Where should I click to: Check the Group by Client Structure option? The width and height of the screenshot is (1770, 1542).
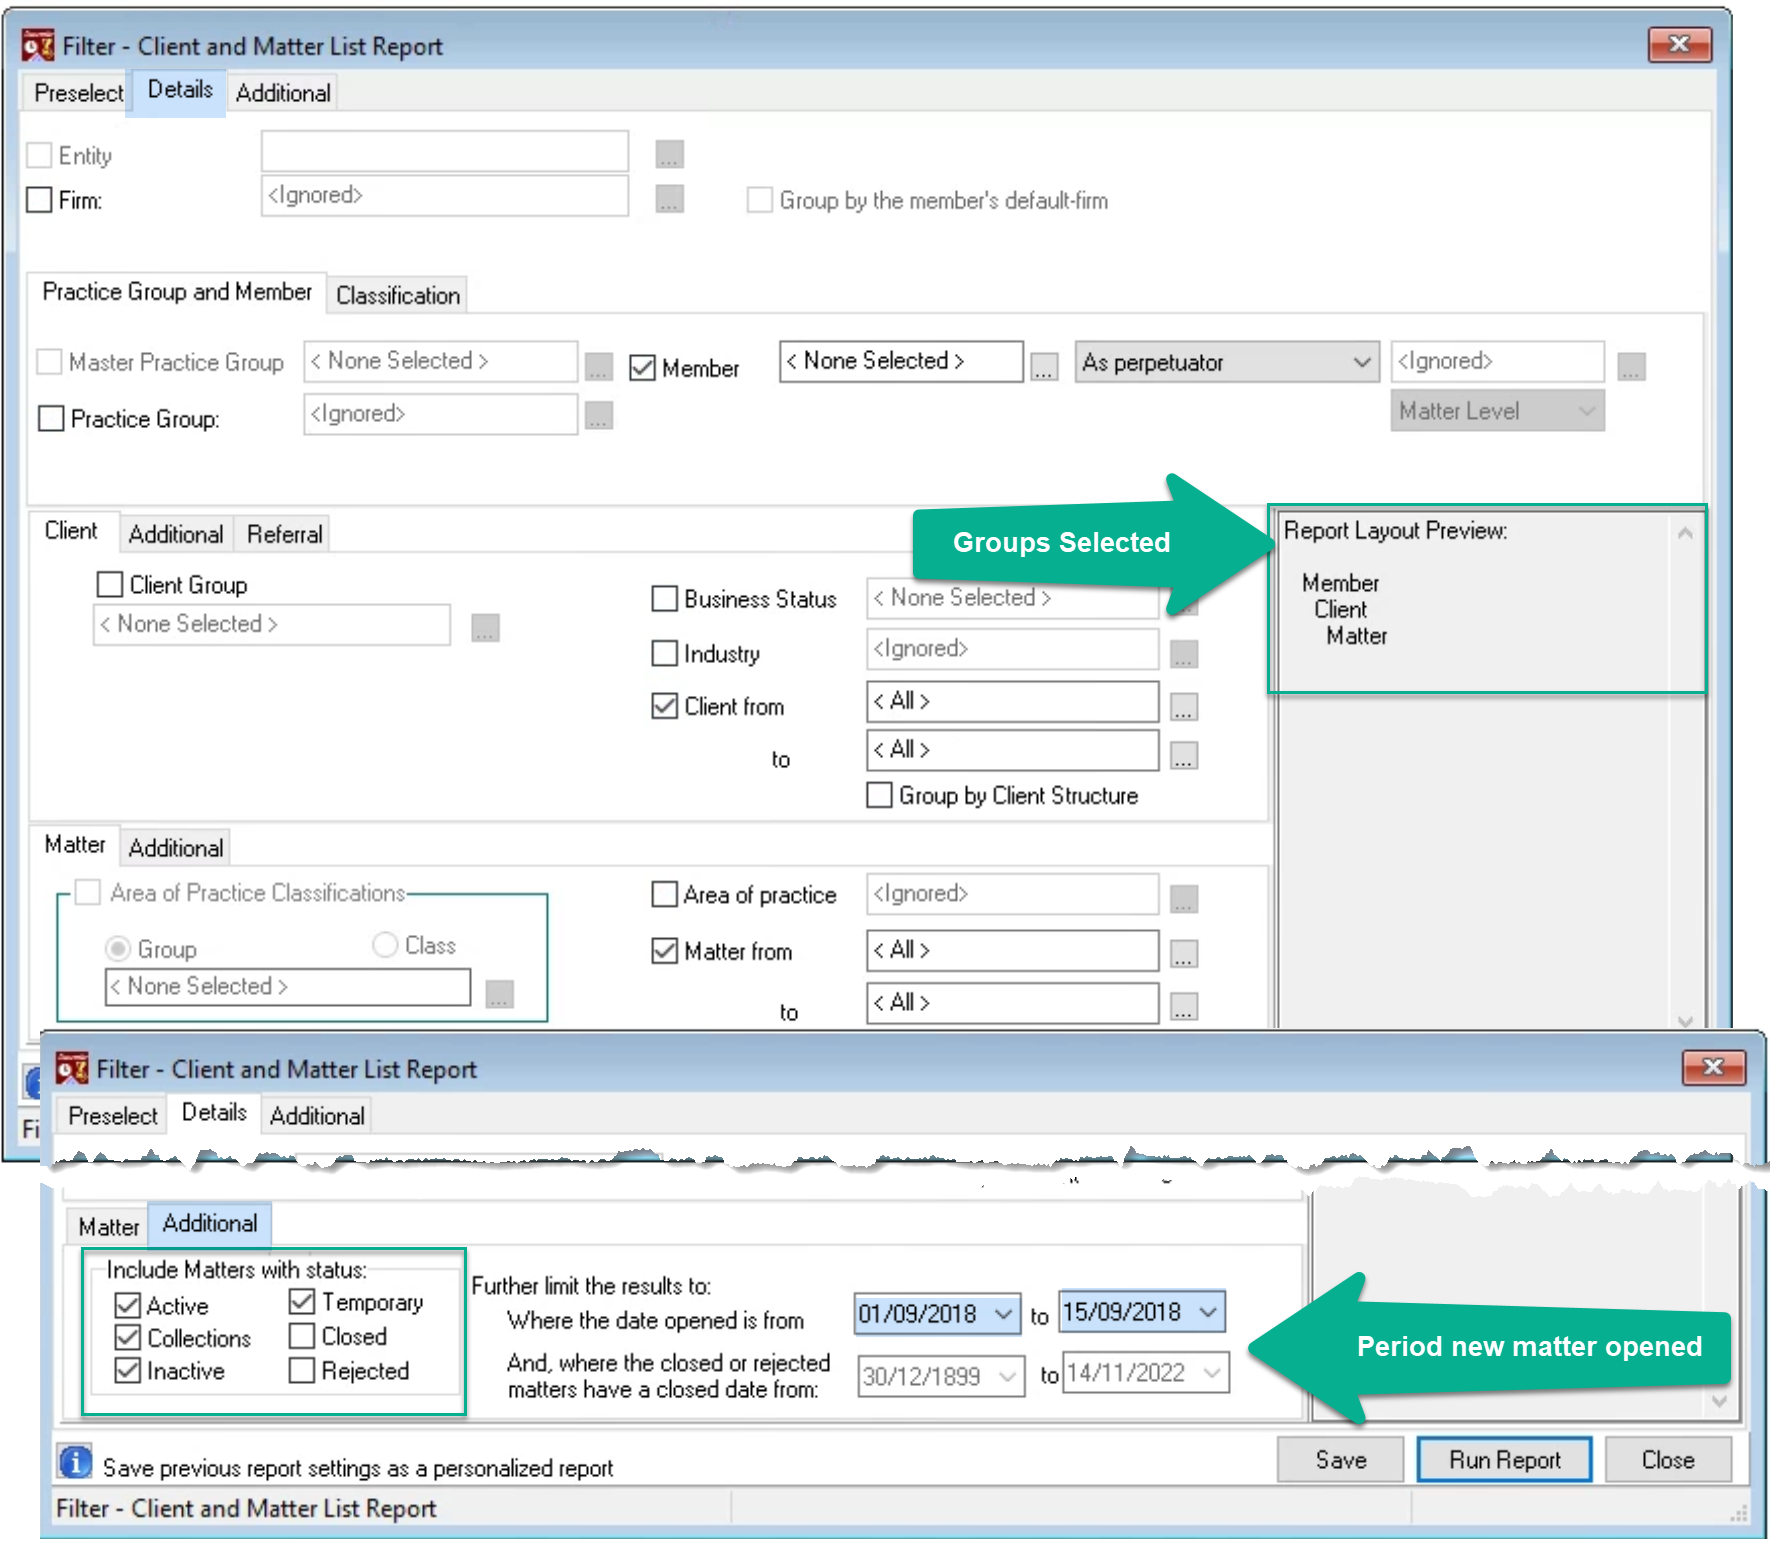coord(879,795)
